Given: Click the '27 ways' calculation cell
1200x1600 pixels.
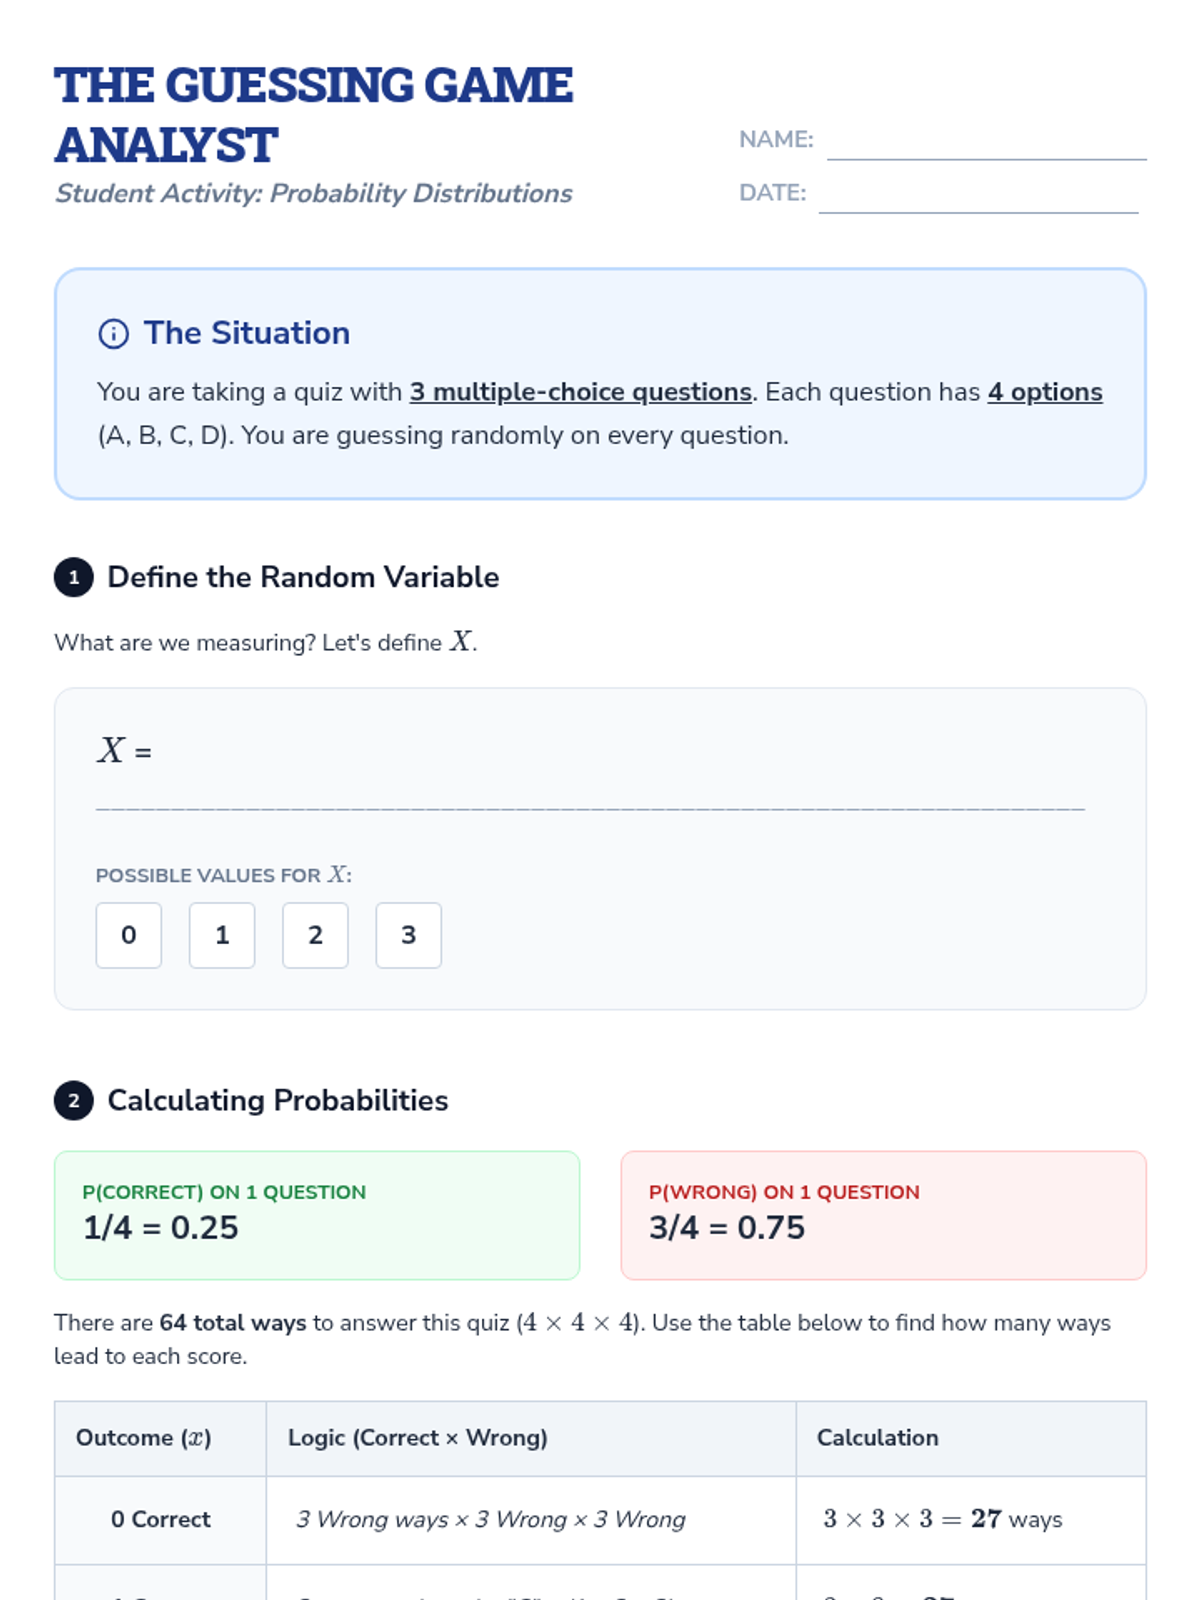Looking at the screenshot, I should coord(943,1520).
